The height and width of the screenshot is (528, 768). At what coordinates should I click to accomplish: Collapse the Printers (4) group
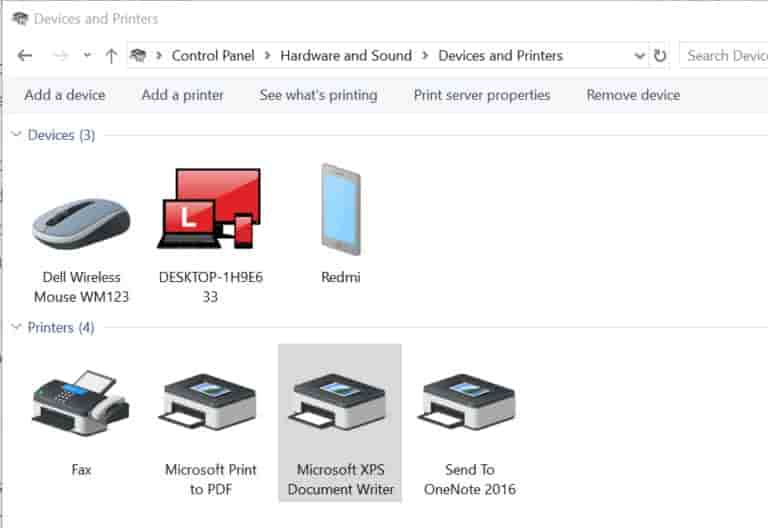[17, 327]
